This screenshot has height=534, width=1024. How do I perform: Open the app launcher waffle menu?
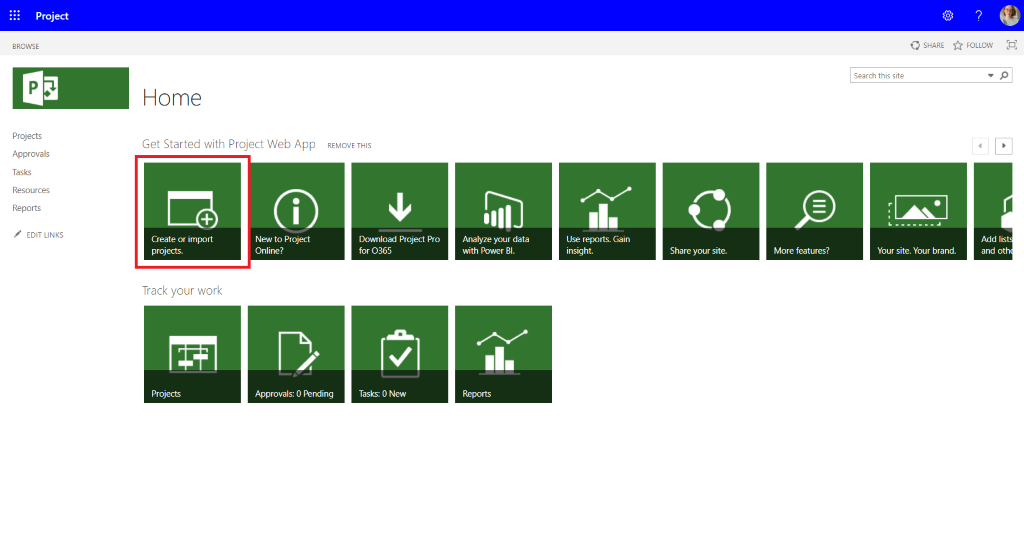click(x=15, y=16)
